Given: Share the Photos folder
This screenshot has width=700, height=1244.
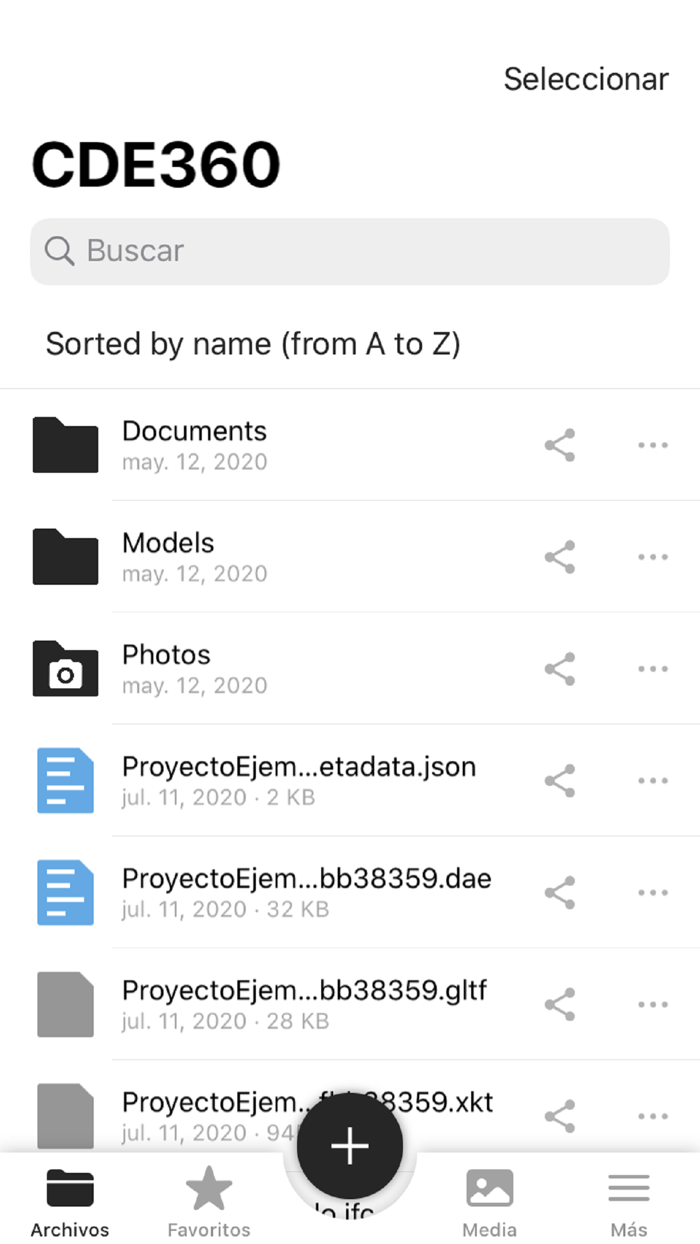Looking at the screenshot, I should [x=560, y=669].
